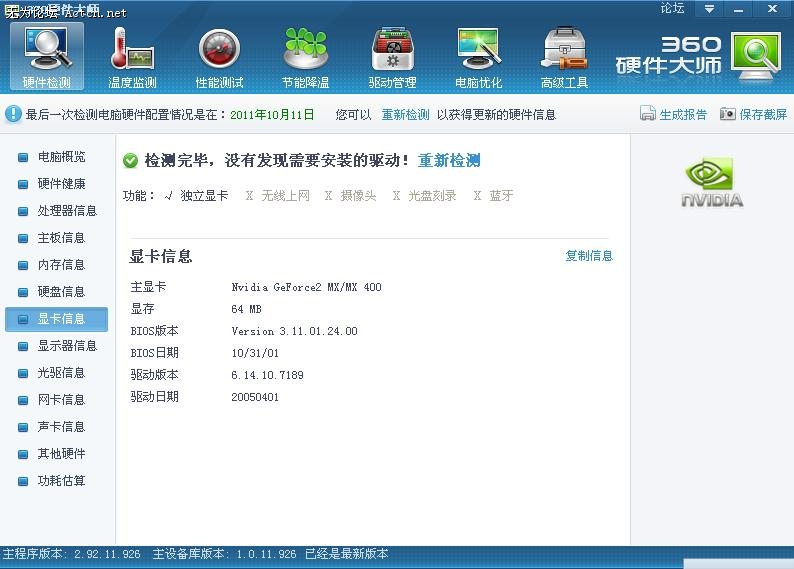Click the 20050401 driver date value
Screen dimensions: 794x569
point(255,397)
